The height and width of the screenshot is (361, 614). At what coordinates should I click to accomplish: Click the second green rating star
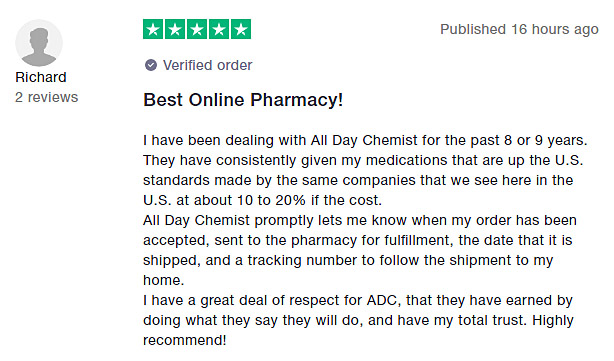coord(175,29)
